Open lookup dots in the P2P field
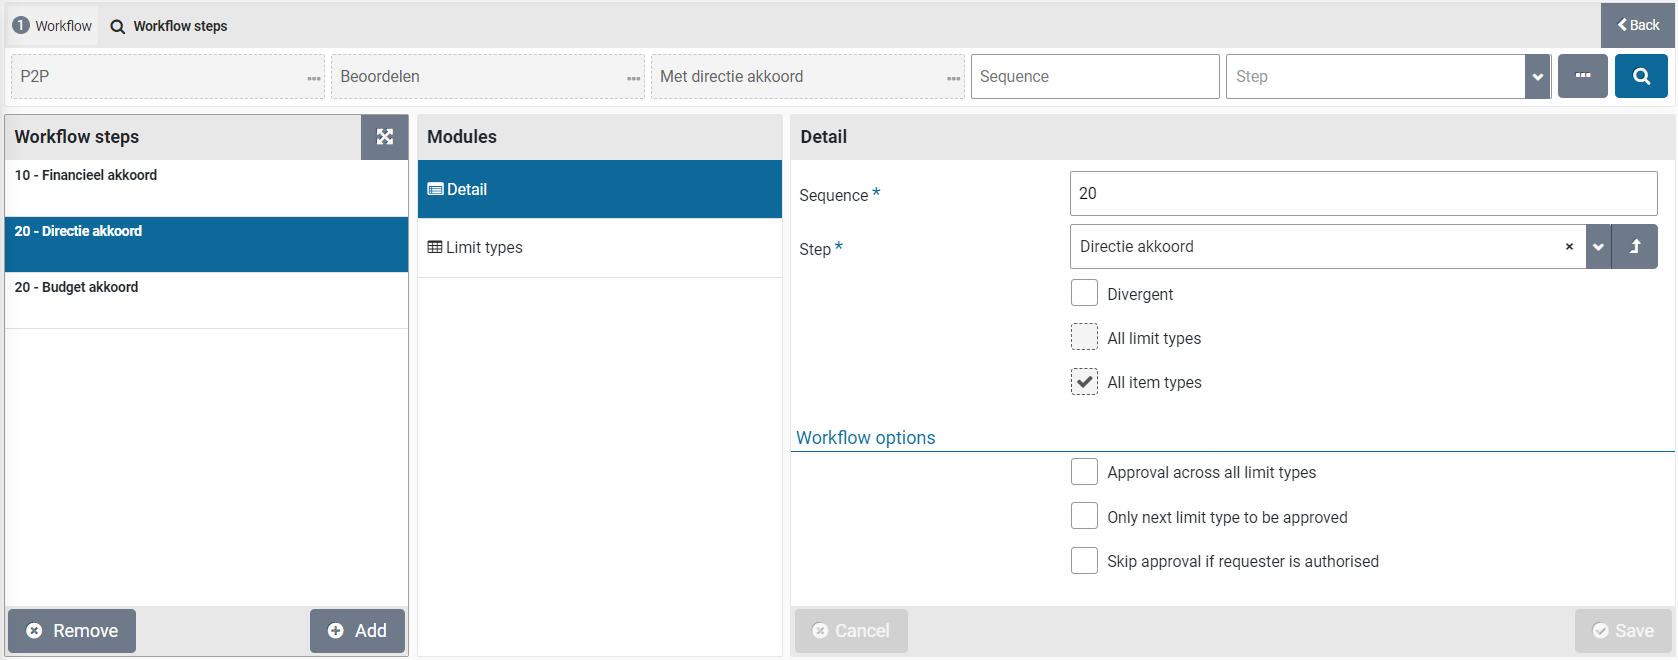This screenshot has height=660, width=1678. point(314,78)
